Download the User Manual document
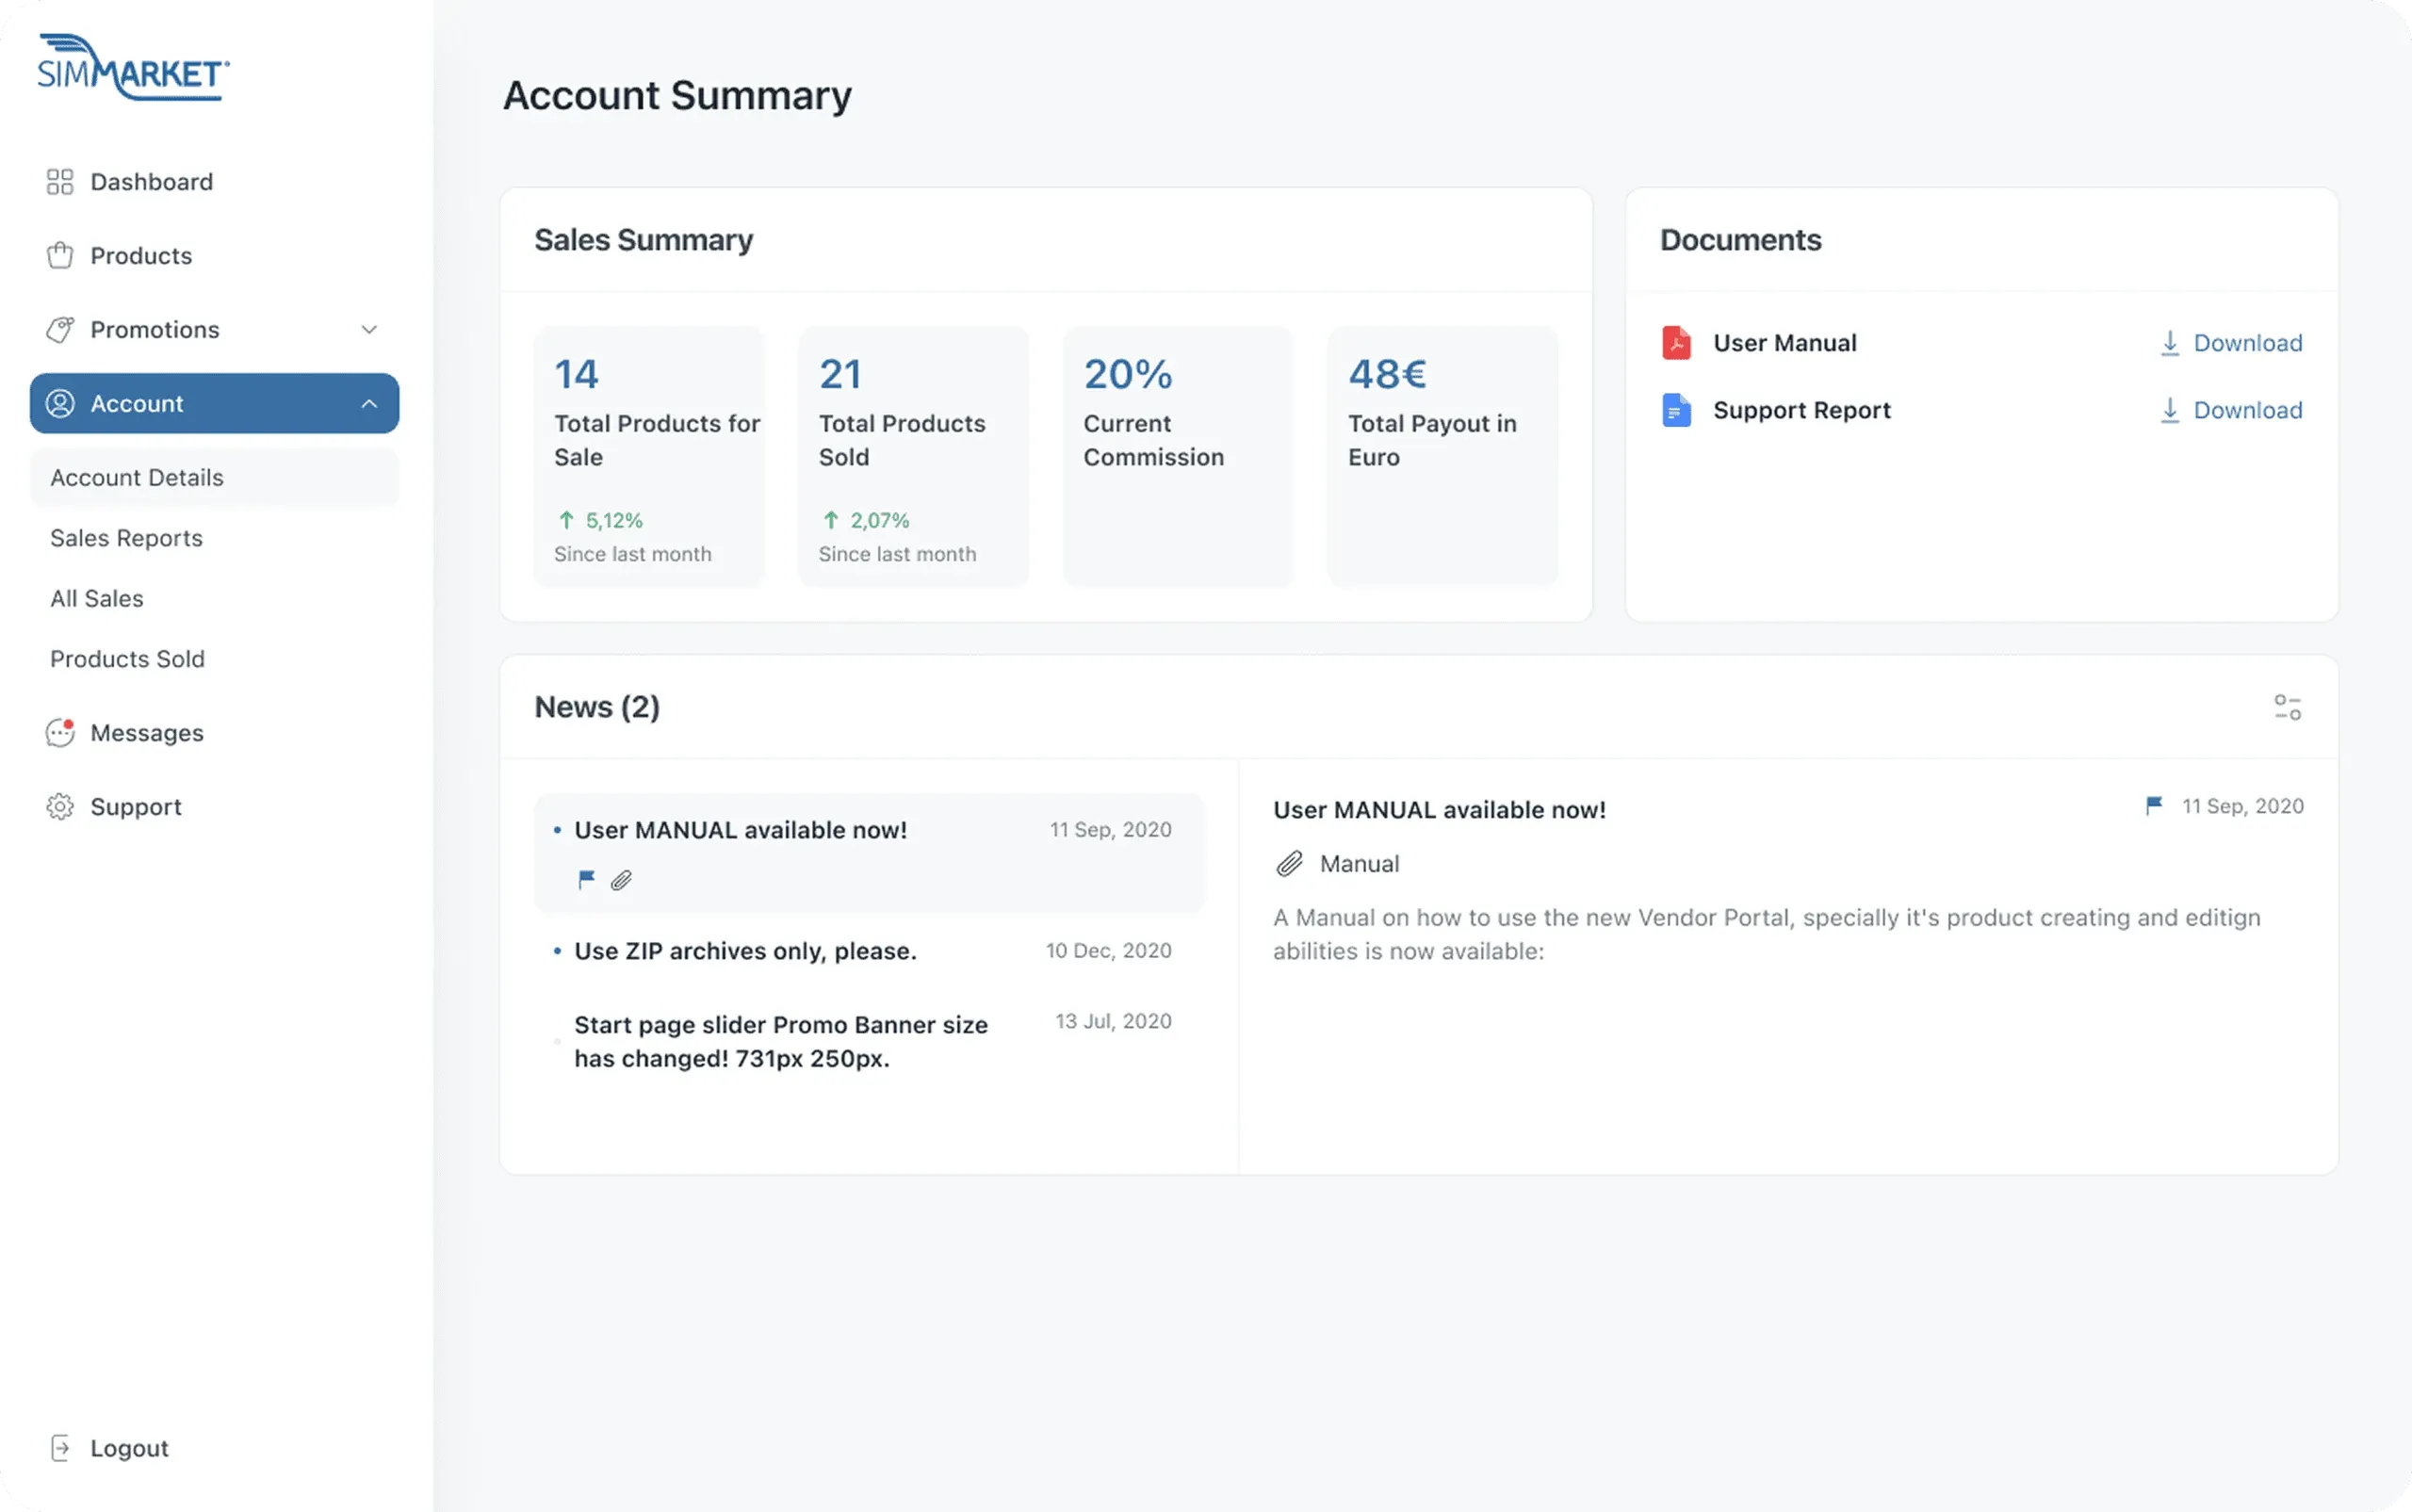This screenshot has width=2412, height=1512. (2231, 343)
